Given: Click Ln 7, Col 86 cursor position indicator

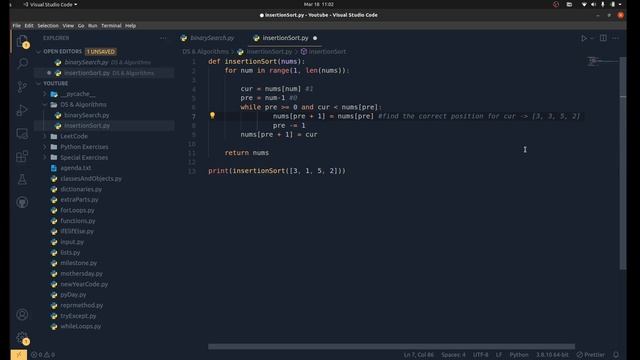Looking at the screenshot, I should tap(419, 355).
